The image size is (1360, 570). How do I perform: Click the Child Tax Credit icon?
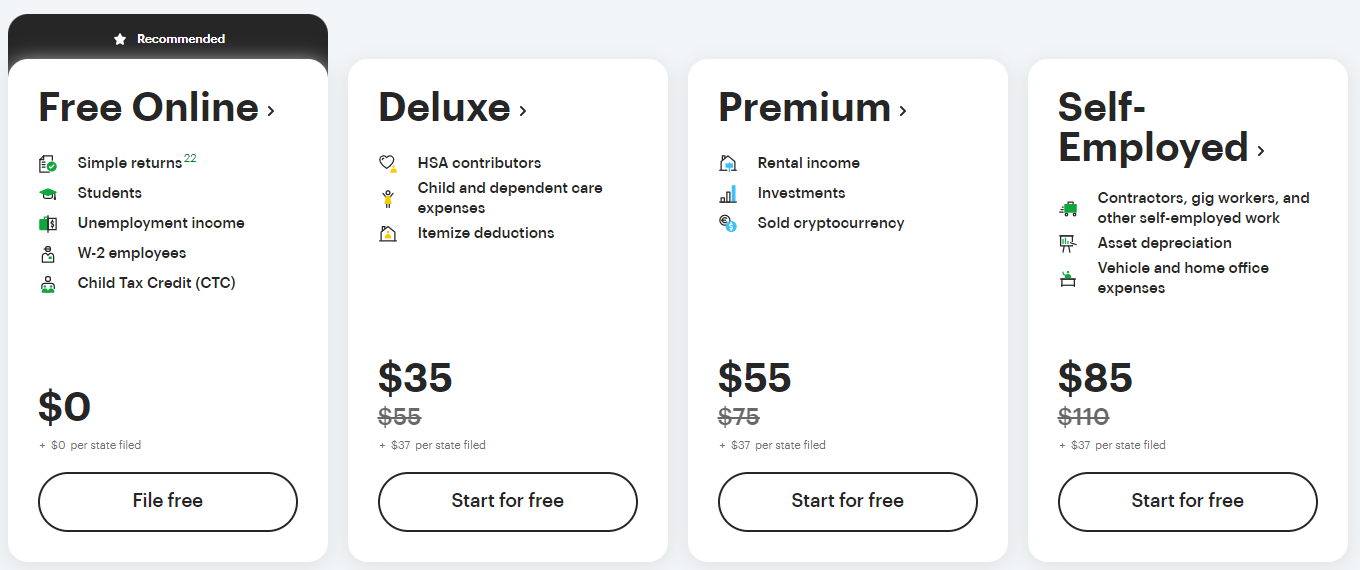[48, 283]
